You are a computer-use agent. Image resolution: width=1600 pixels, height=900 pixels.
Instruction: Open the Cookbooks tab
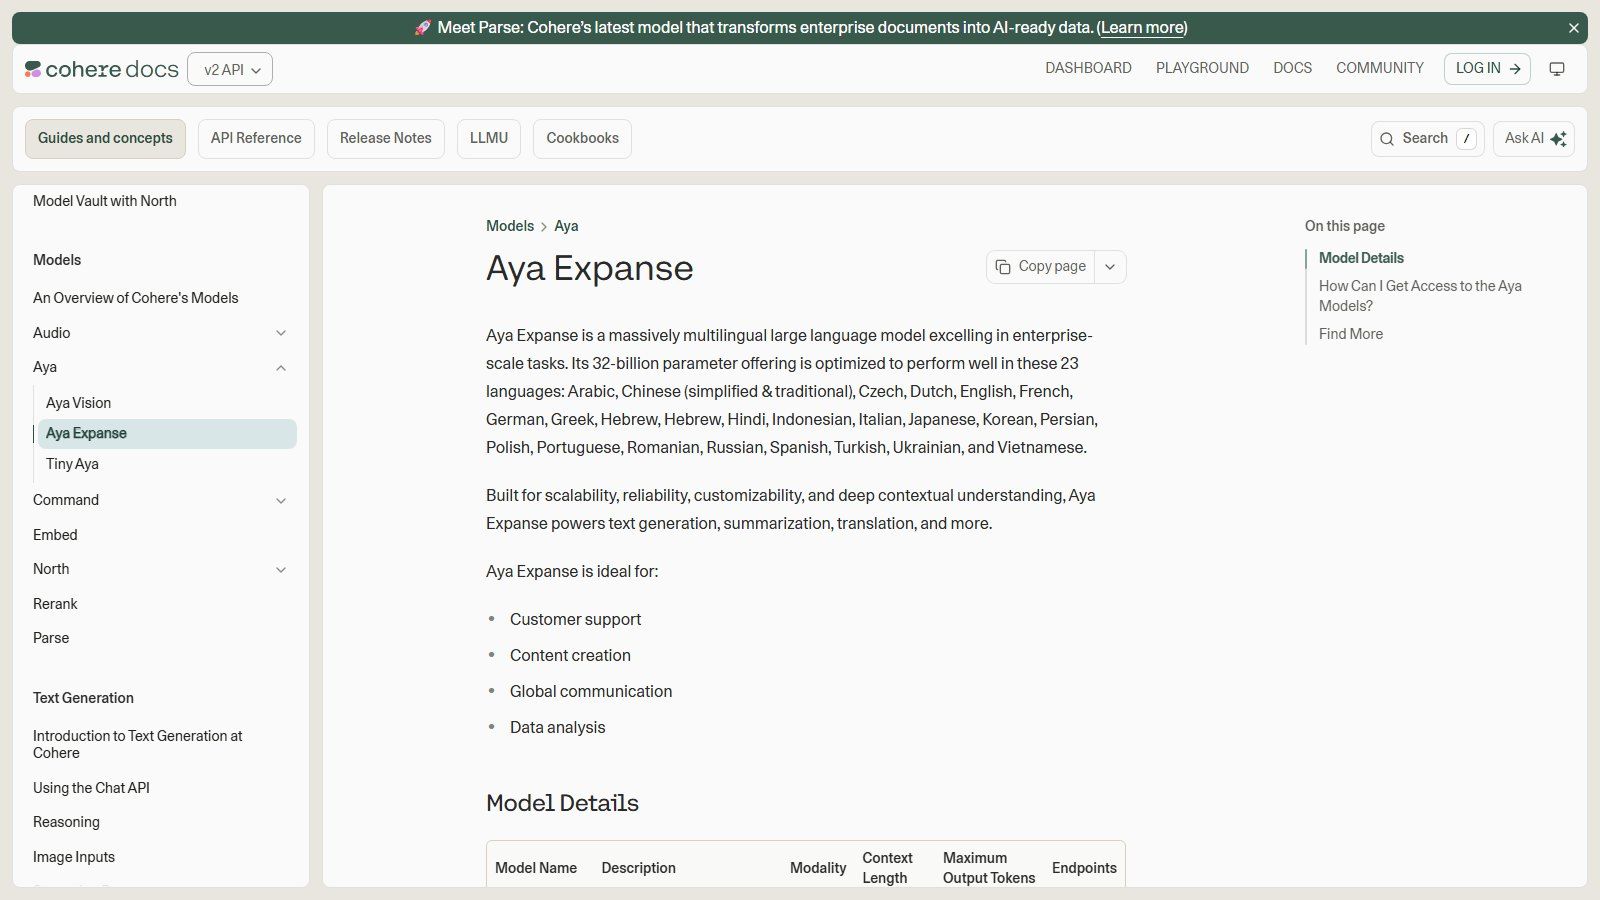[582, 138]
